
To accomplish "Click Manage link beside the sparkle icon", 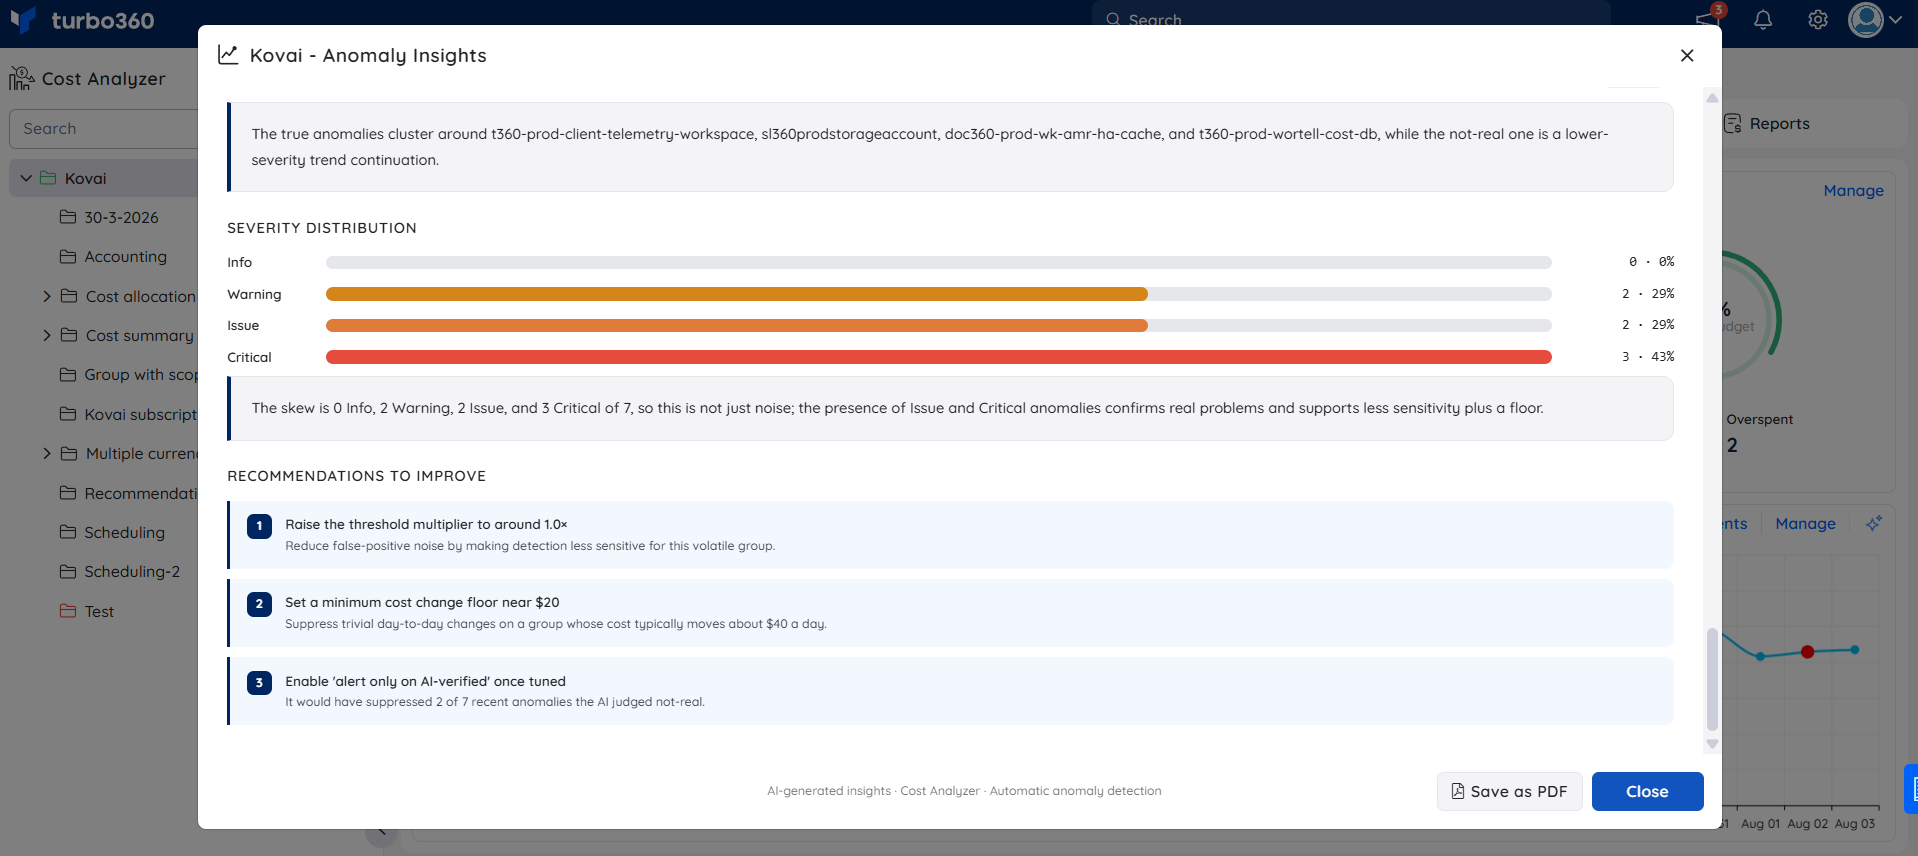I will (1805, 524).
